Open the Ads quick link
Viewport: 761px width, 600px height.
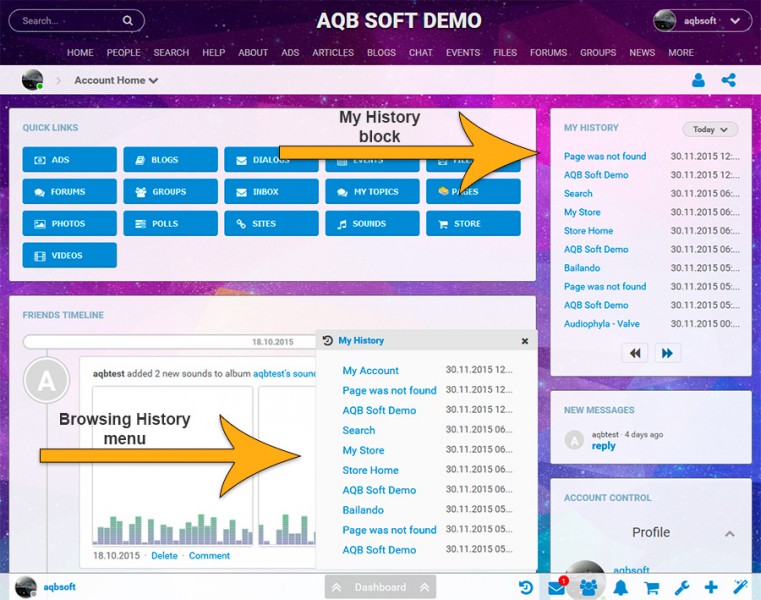69,160
